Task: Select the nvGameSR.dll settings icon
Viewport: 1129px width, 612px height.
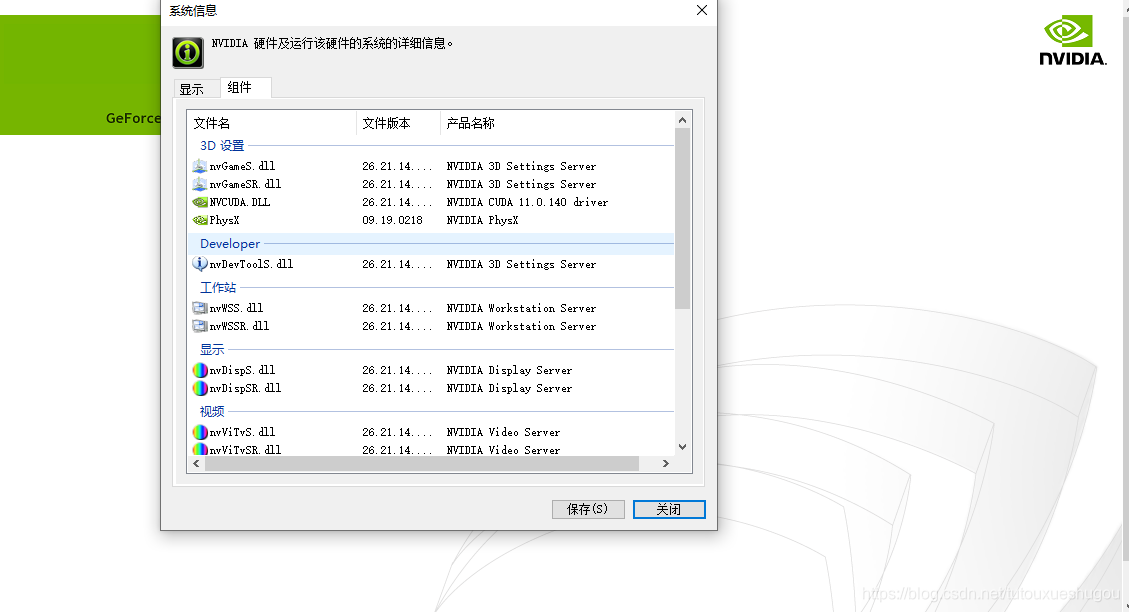Action: point(200,184)
